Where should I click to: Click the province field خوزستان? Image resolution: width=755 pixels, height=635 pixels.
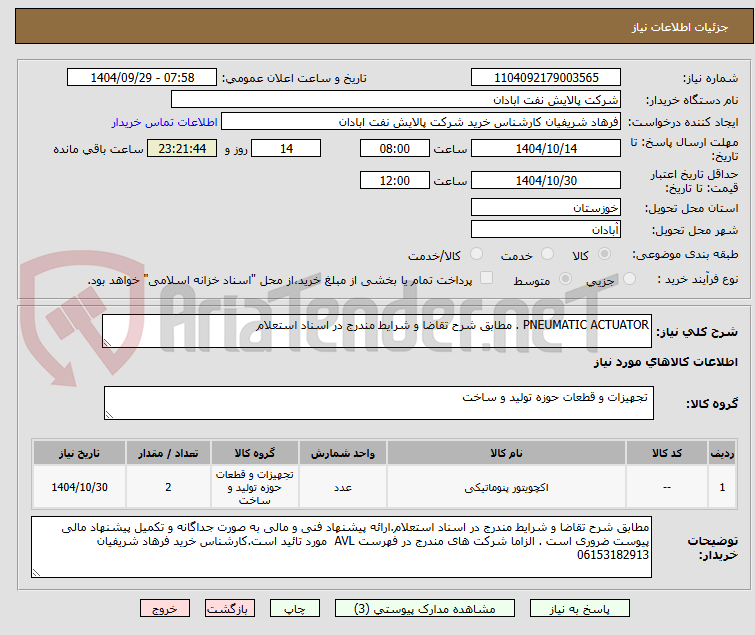click(546, 207)
